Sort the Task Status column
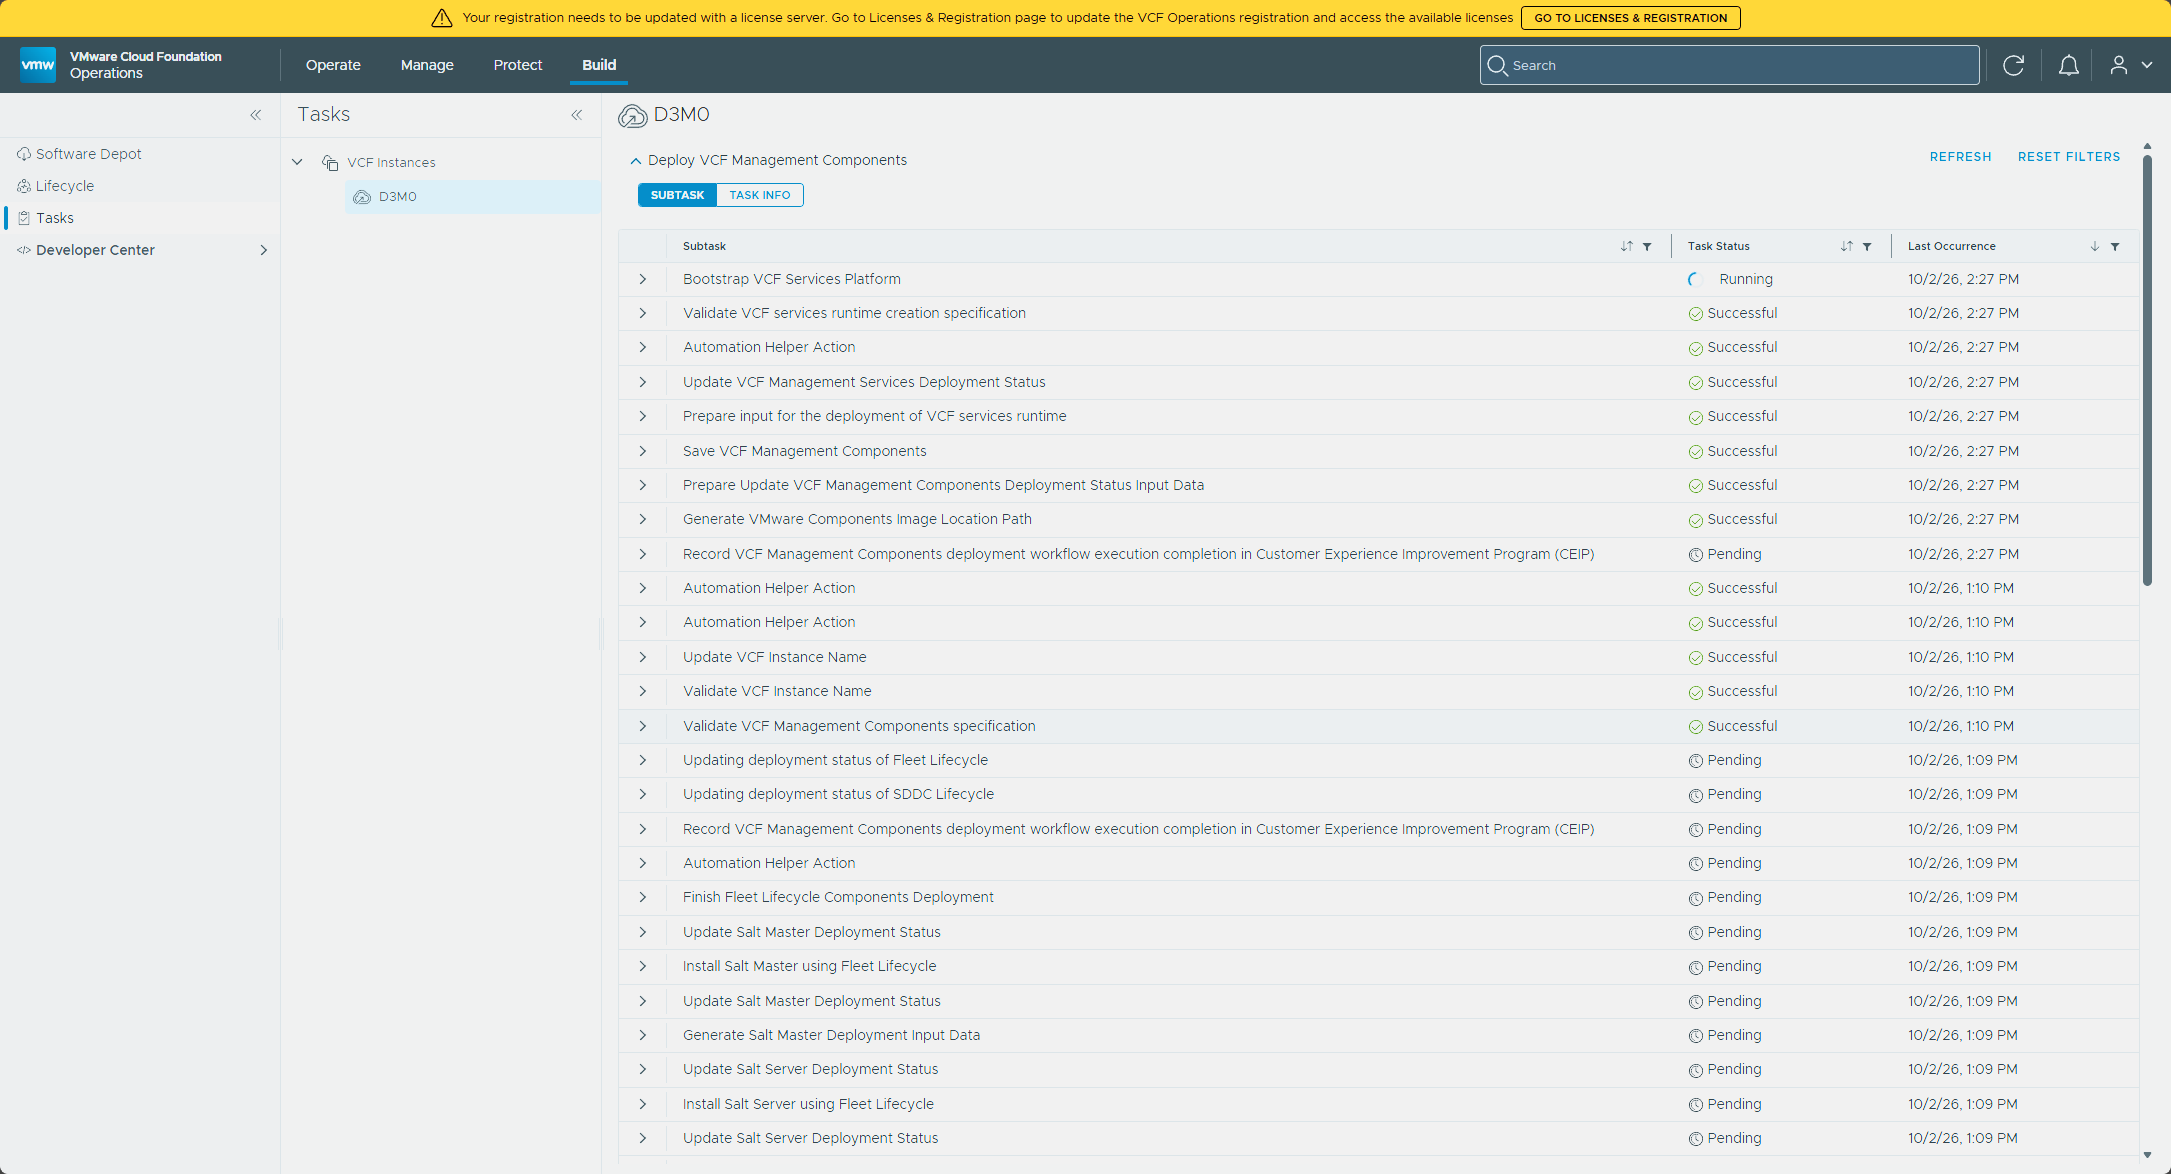The width and height of the screenshot is (2171, 1174). (1847, 246)
